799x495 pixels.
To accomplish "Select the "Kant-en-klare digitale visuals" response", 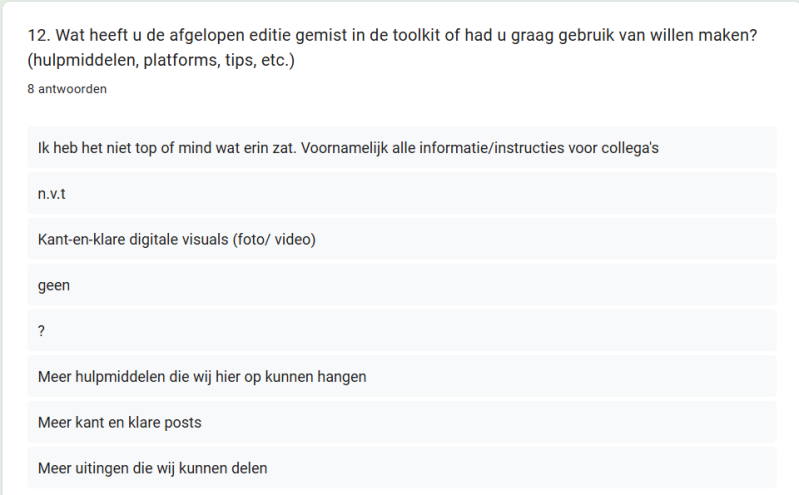I will tap(177, 240).
